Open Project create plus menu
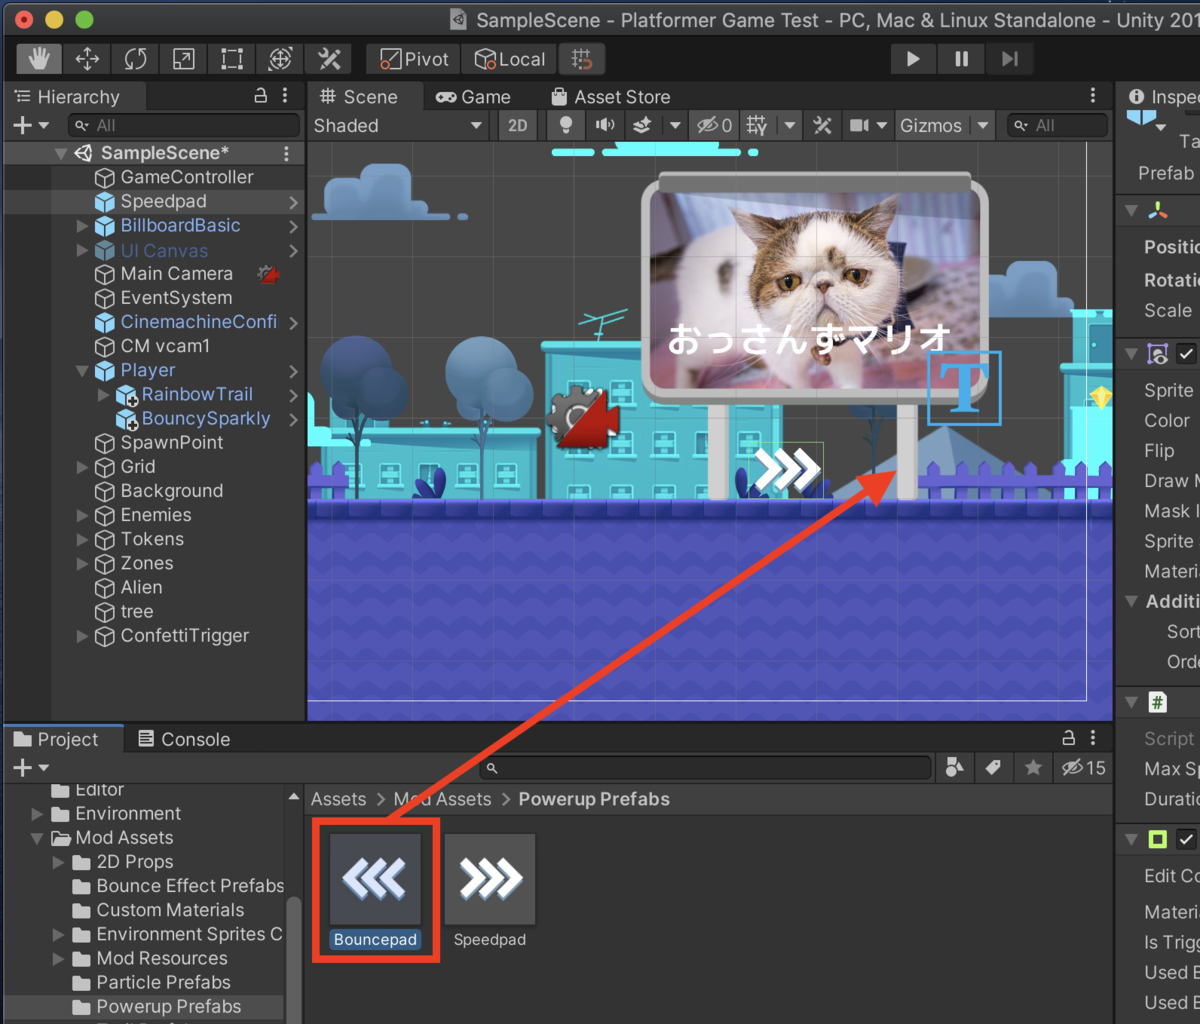Screen dimensions: 1200x1024 [30, 768]
